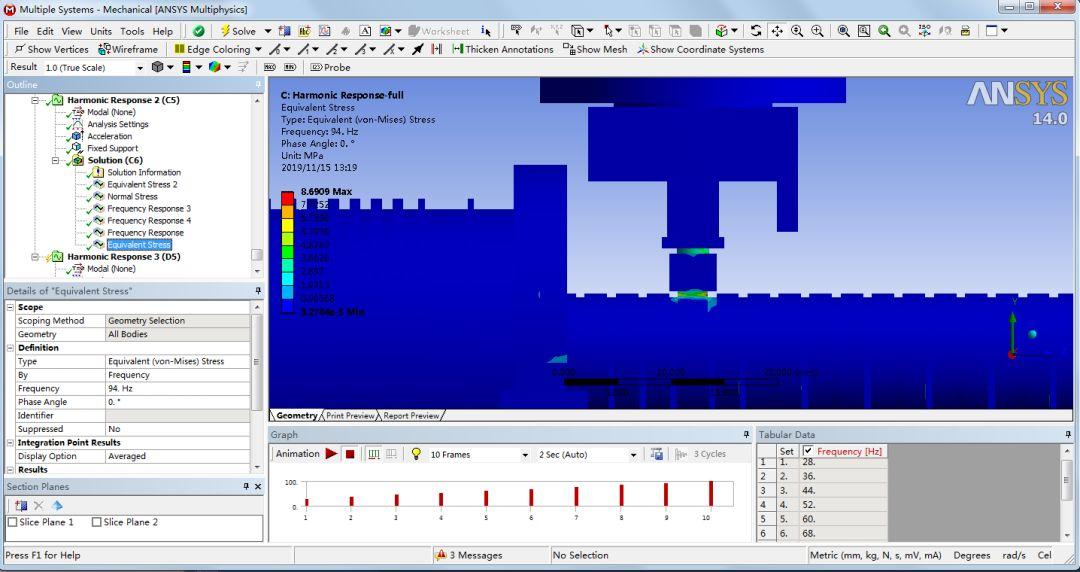Collapse Integration Point Results section
The width and height of the screenshot is (1080, 572).
coord(10,442)
